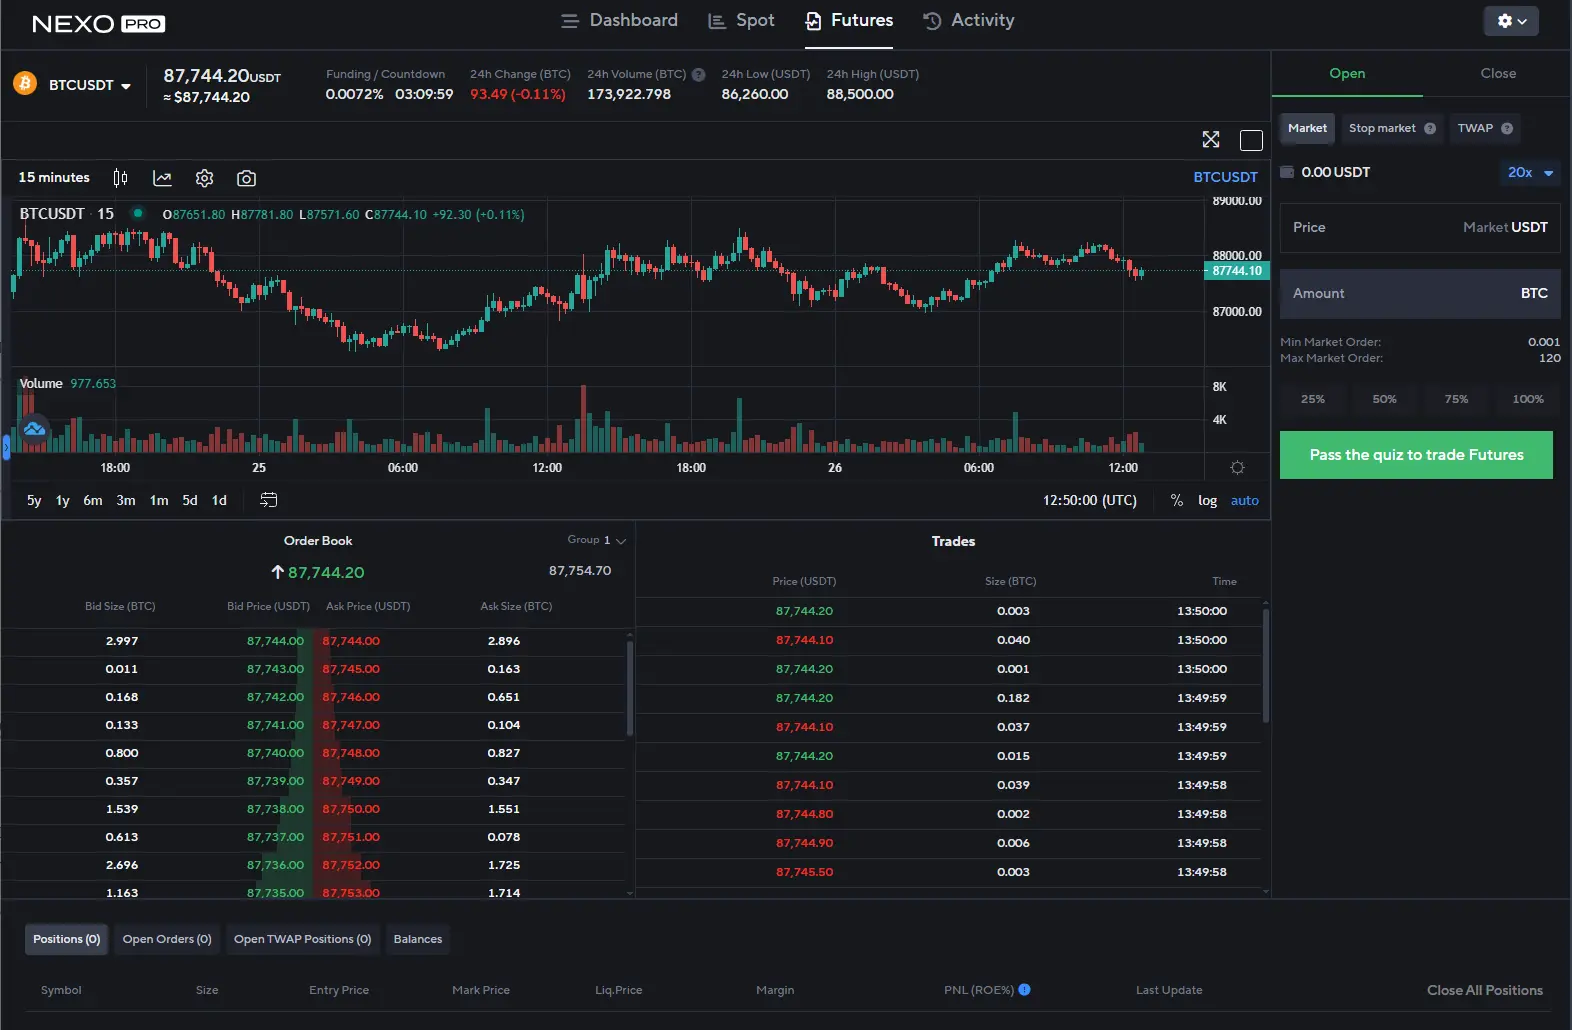Viewport: 1572px width, 1030px height.
Task: Set amount to 100%
Action: (1528, 399)
